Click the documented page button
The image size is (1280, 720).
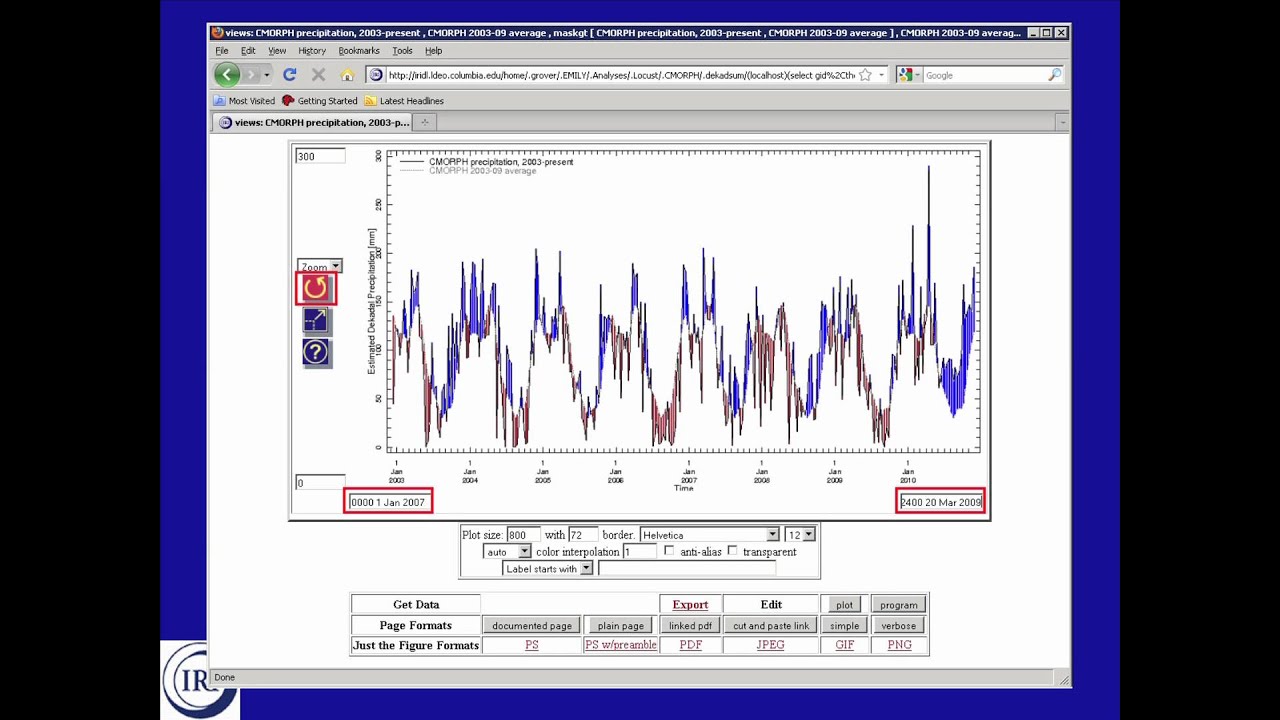point(532,626)
